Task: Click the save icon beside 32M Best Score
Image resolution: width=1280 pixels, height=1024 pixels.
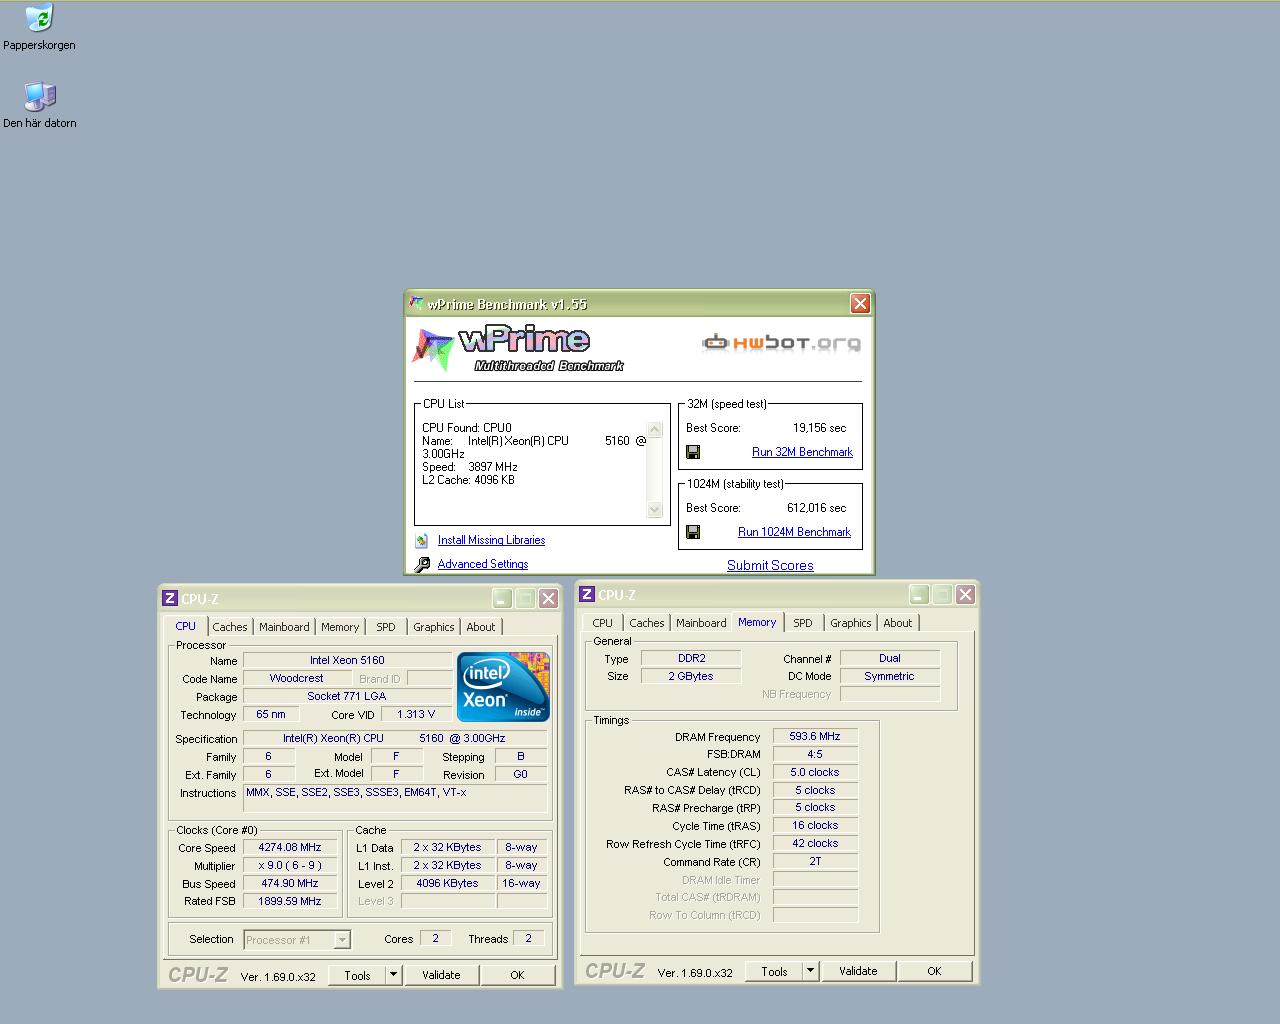Action: point(693,452)
